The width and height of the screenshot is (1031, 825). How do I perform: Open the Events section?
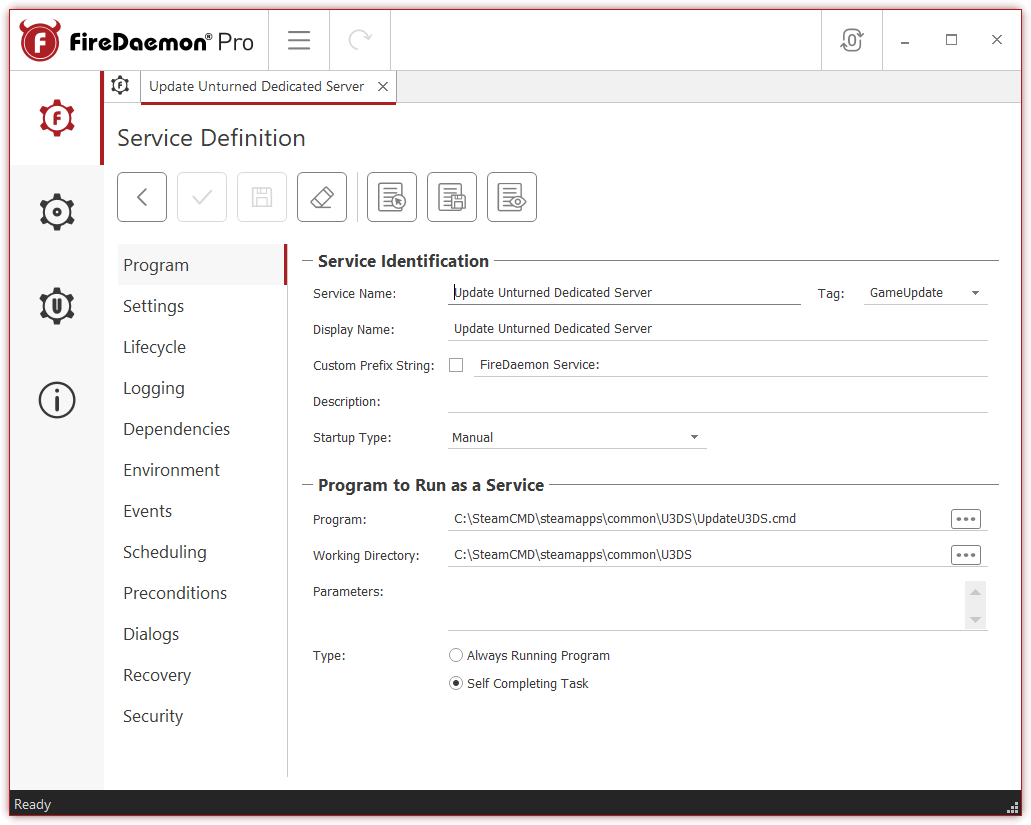point(201,511)
